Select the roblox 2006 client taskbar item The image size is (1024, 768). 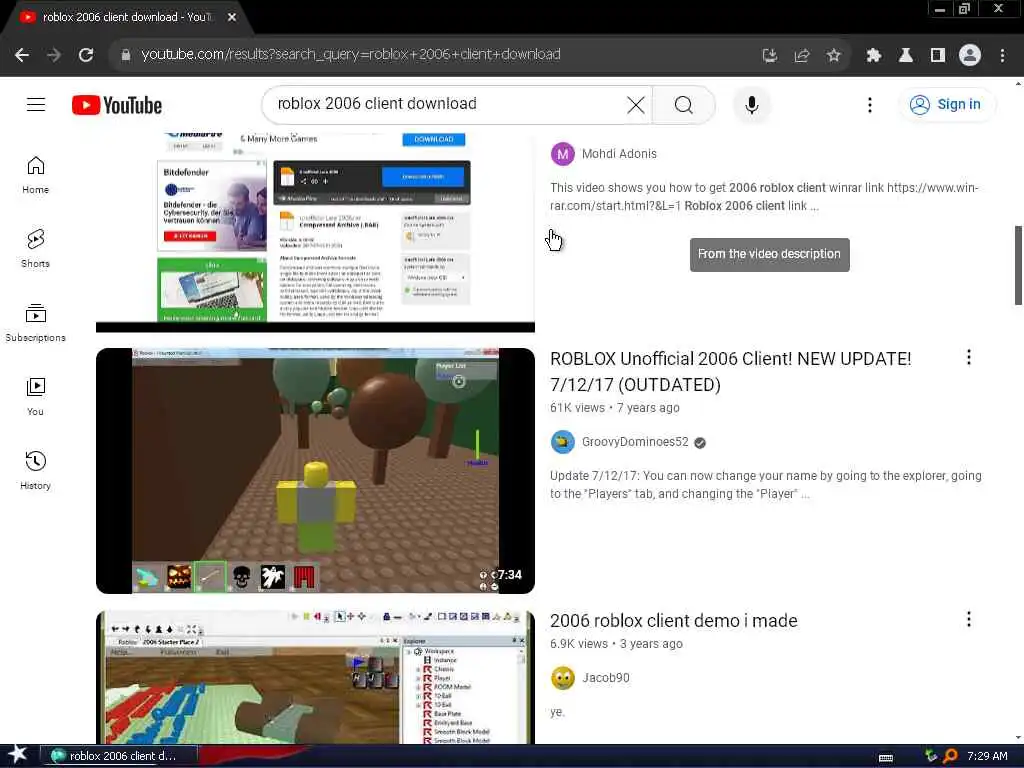coord(118,756)
